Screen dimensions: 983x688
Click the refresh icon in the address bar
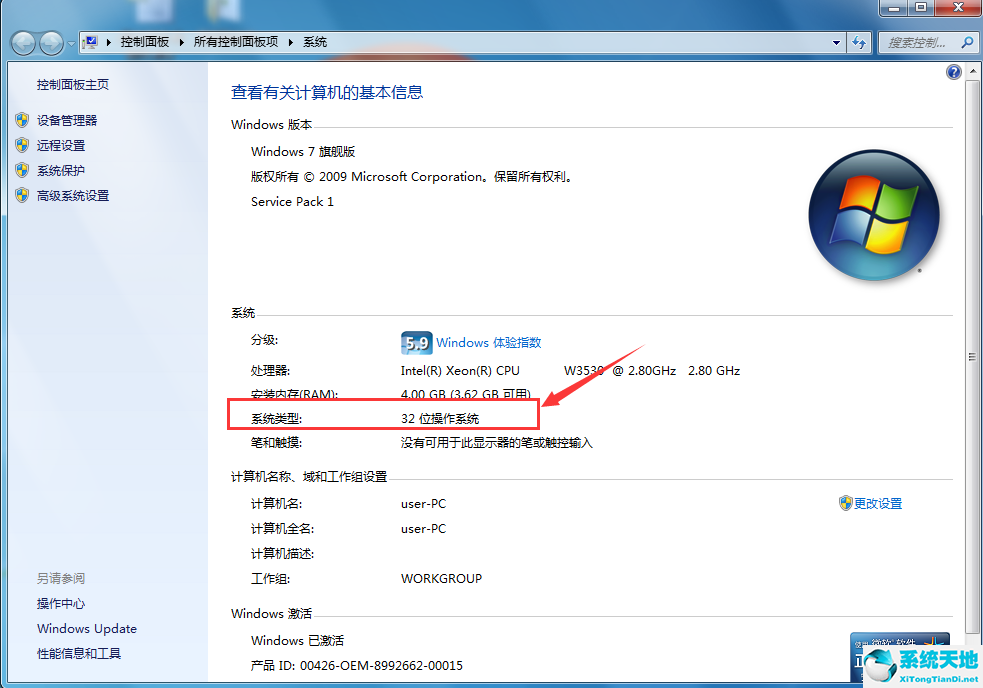click(x=859, y=42)
